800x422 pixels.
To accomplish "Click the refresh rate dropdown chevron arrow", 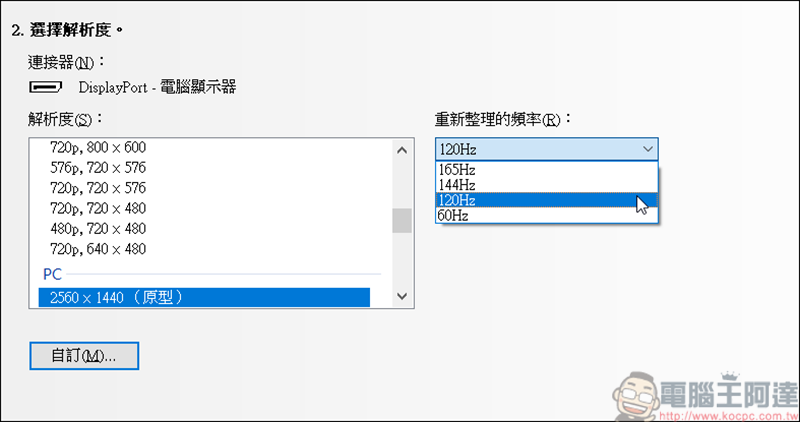I will click(647, 150).
